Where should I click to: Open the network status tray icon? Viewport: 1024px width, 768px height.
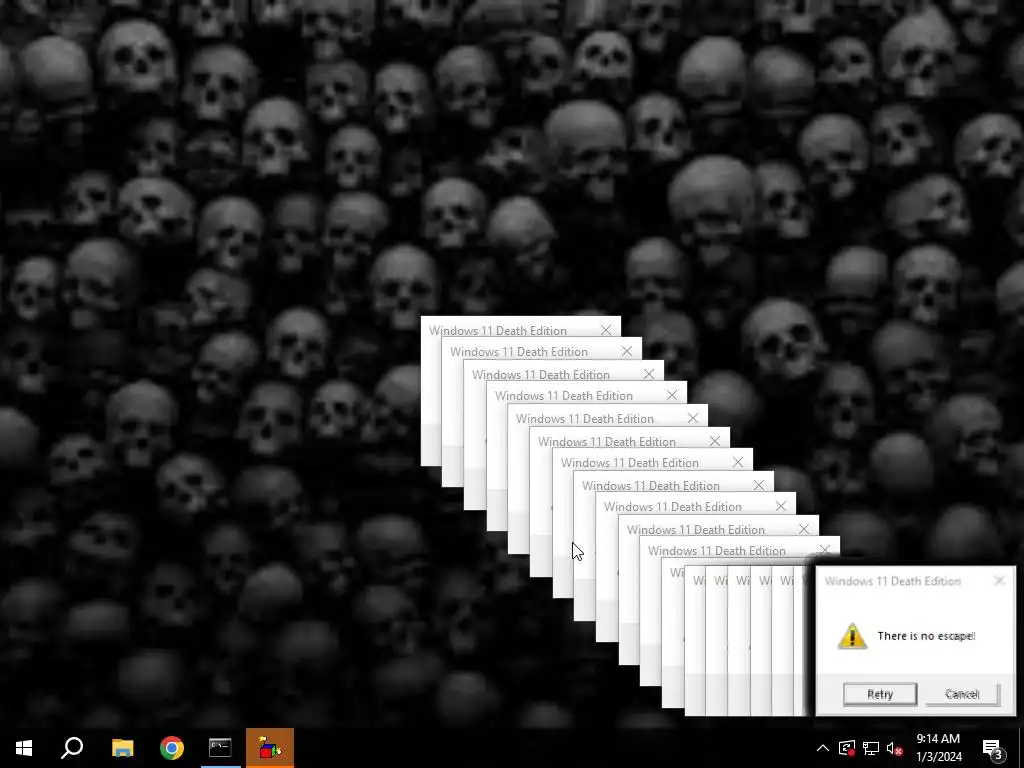pos(871,748)
